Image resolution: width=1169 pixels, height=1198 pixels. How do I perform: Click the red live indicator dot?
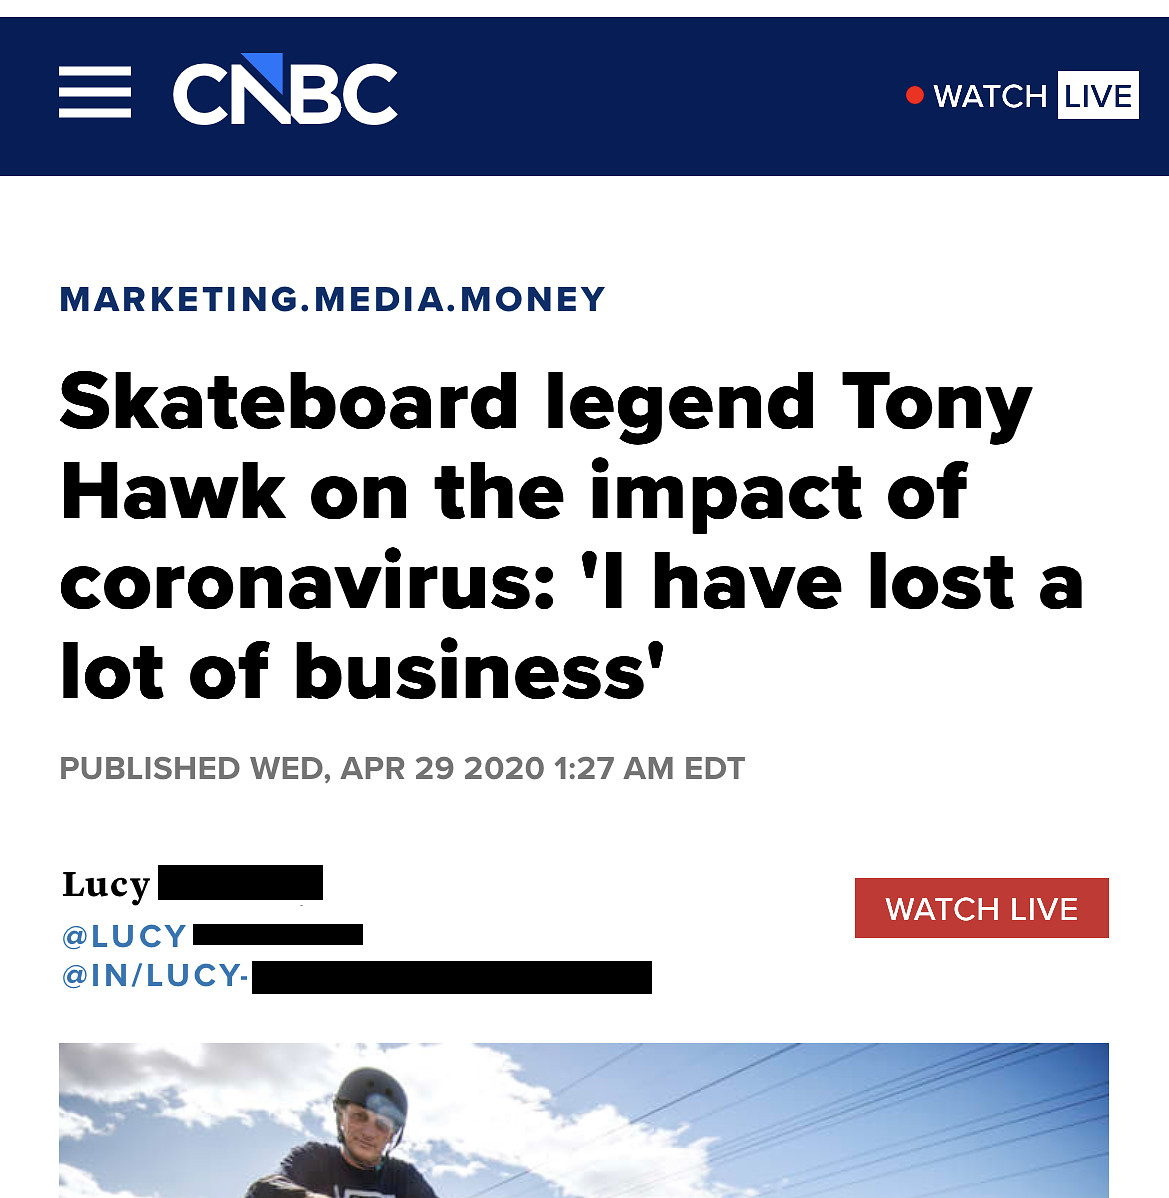tap(914, 95)
